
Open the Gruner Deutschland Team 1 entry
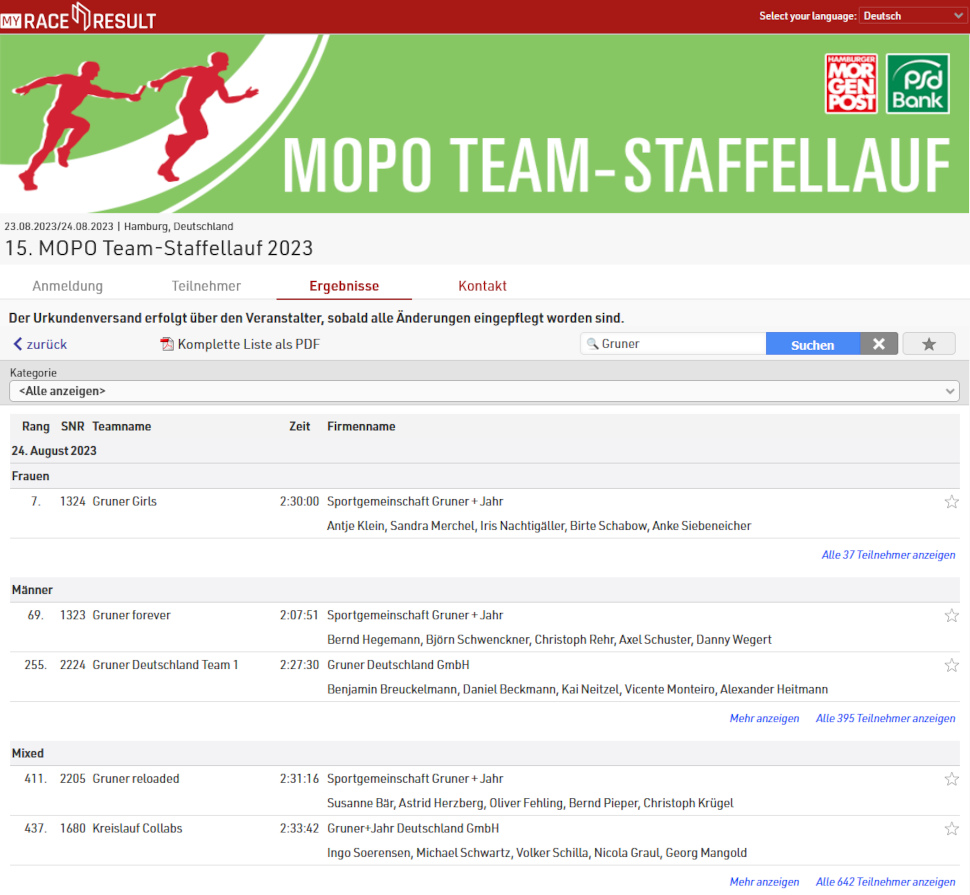pos(165,664)
